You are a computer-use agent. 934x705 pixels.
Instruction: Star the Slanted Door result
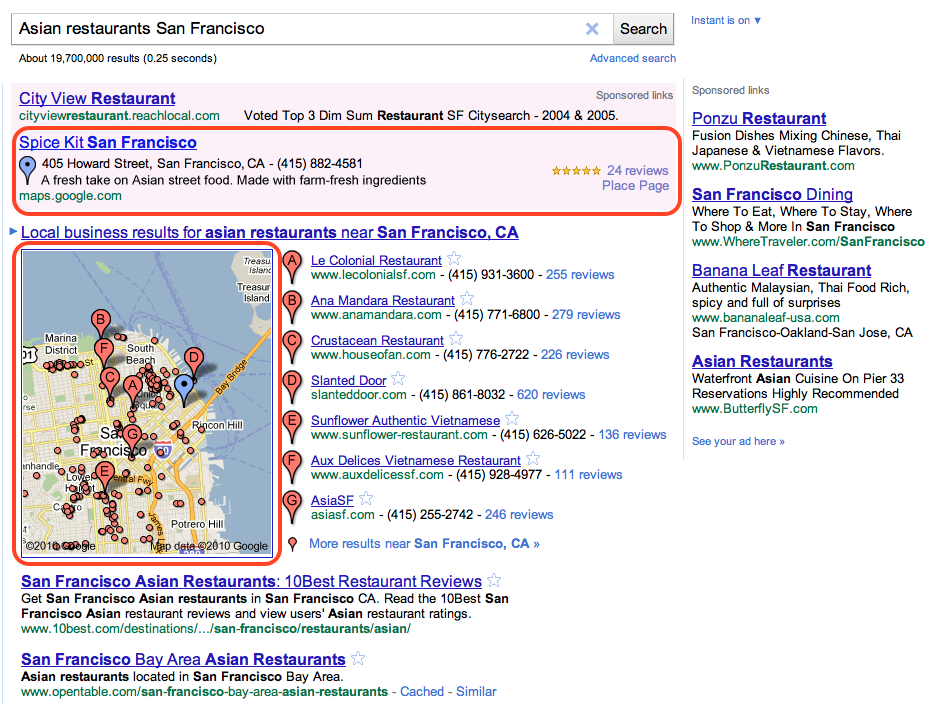point(398,378)
